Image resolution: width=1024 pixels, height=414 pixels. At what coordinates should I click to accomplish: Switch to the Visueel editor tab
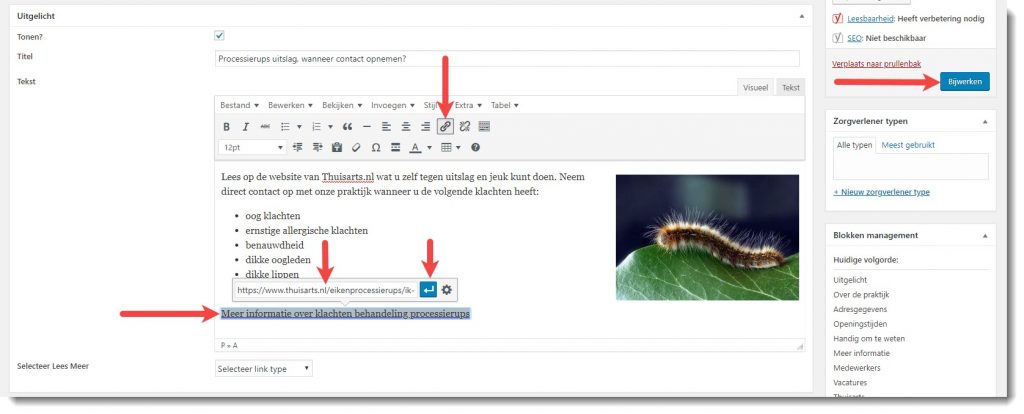(756, 88)
